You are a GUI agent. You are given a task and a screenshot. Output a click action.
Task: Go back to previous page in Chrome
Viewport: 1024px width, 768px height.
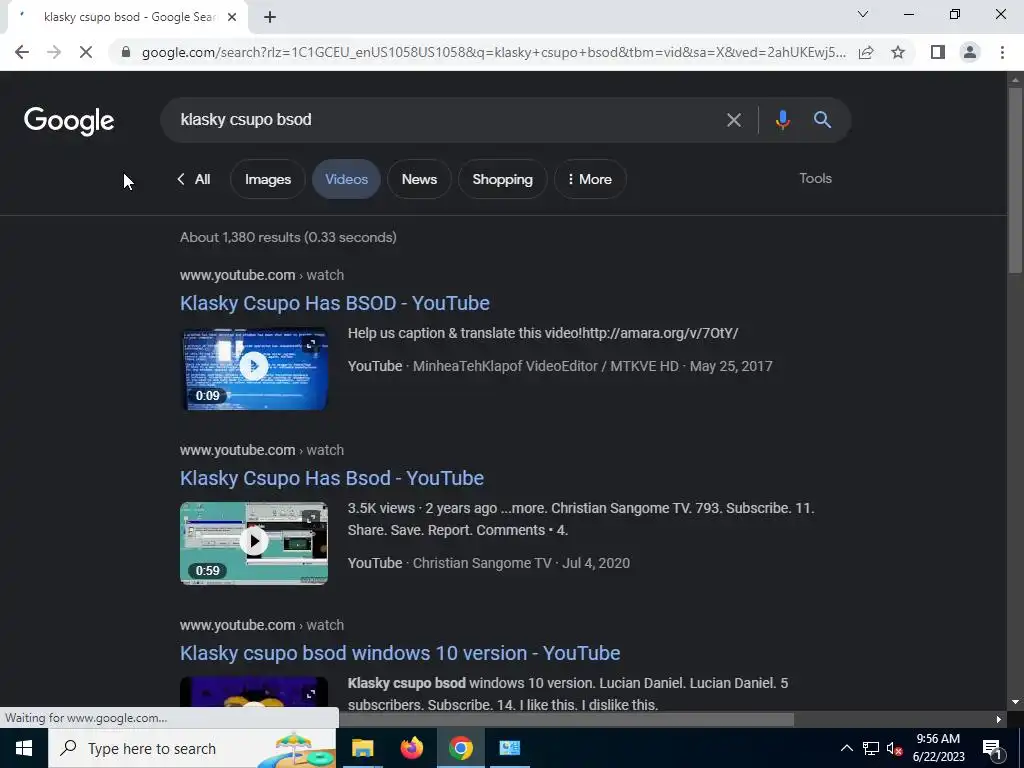[x=22, y=52]
